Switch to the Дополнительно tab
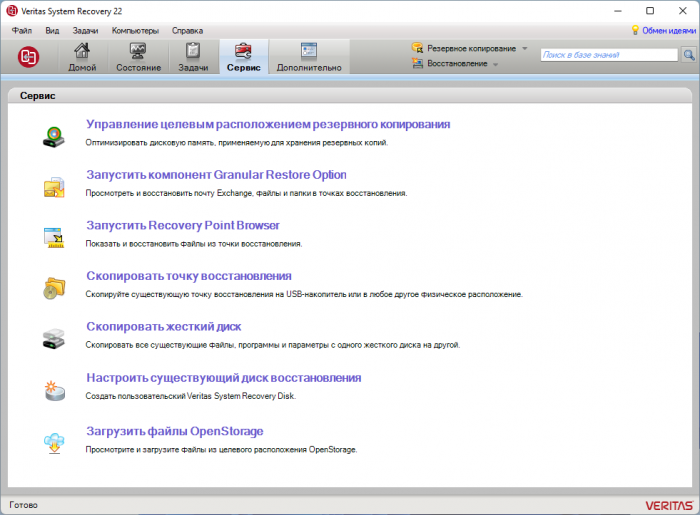 (308, 57)
